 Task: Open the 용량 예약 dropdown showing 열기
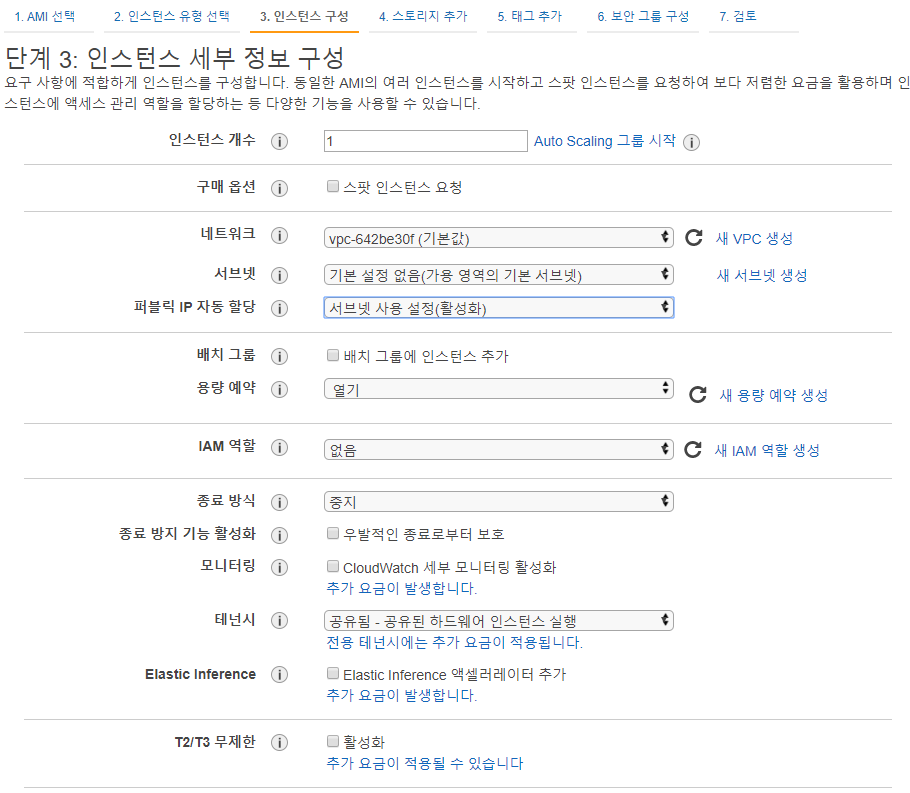click(499, 388)
